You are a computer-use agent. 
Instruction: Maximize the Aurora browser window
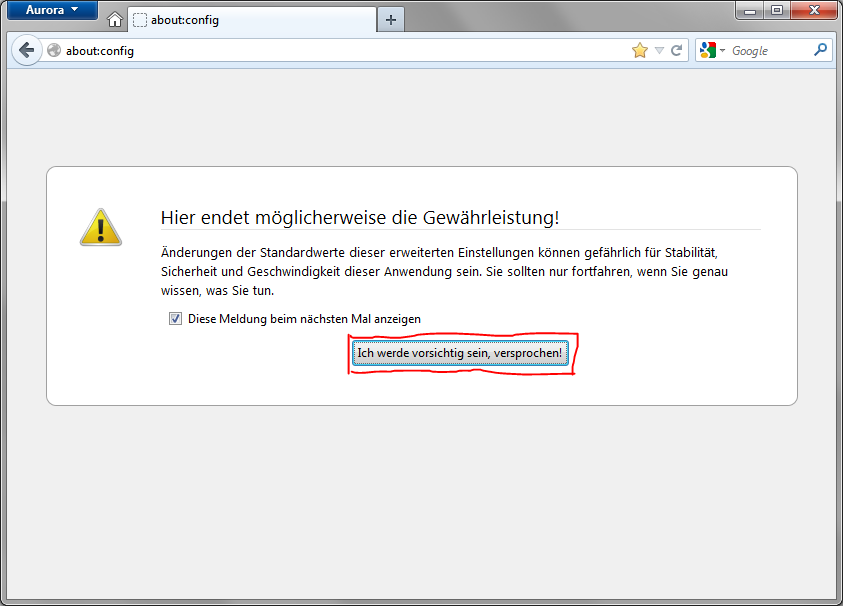tap(777, 10)
